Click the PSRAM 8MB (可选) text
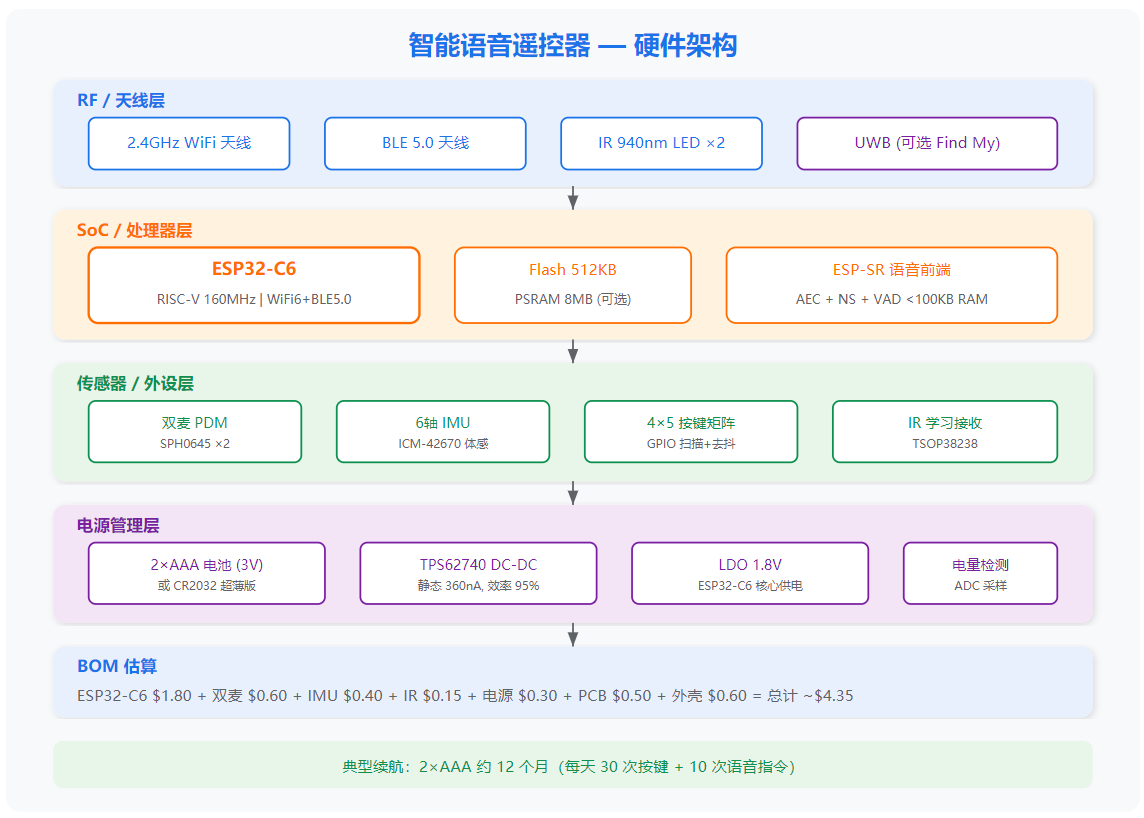The width and height of the screenshot is (1144, 818). coord(573,299)
